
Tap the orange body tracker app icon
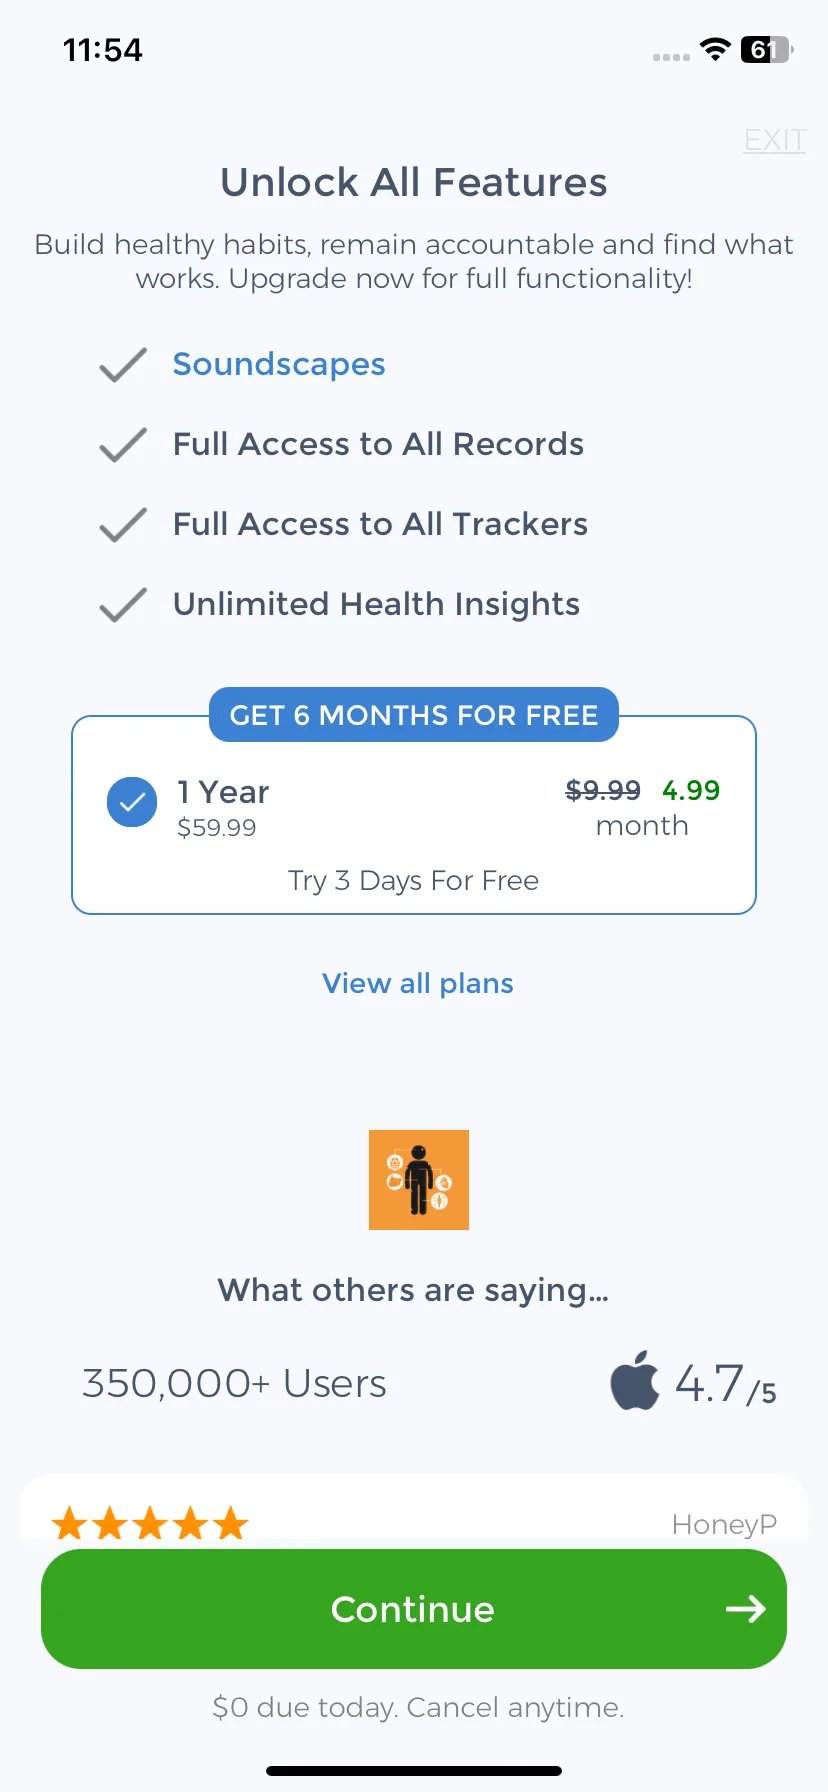coord(419,1180)
